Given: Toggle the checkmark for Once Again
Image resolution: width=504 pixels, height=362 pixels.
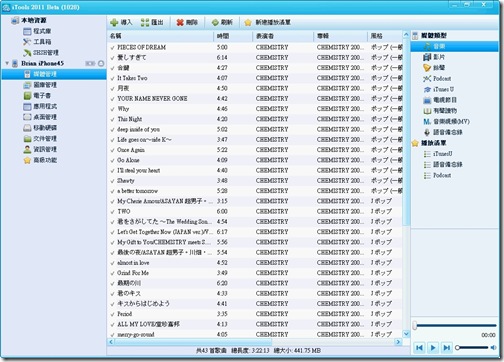Looking at the screenshot, I should coord(112,150).
